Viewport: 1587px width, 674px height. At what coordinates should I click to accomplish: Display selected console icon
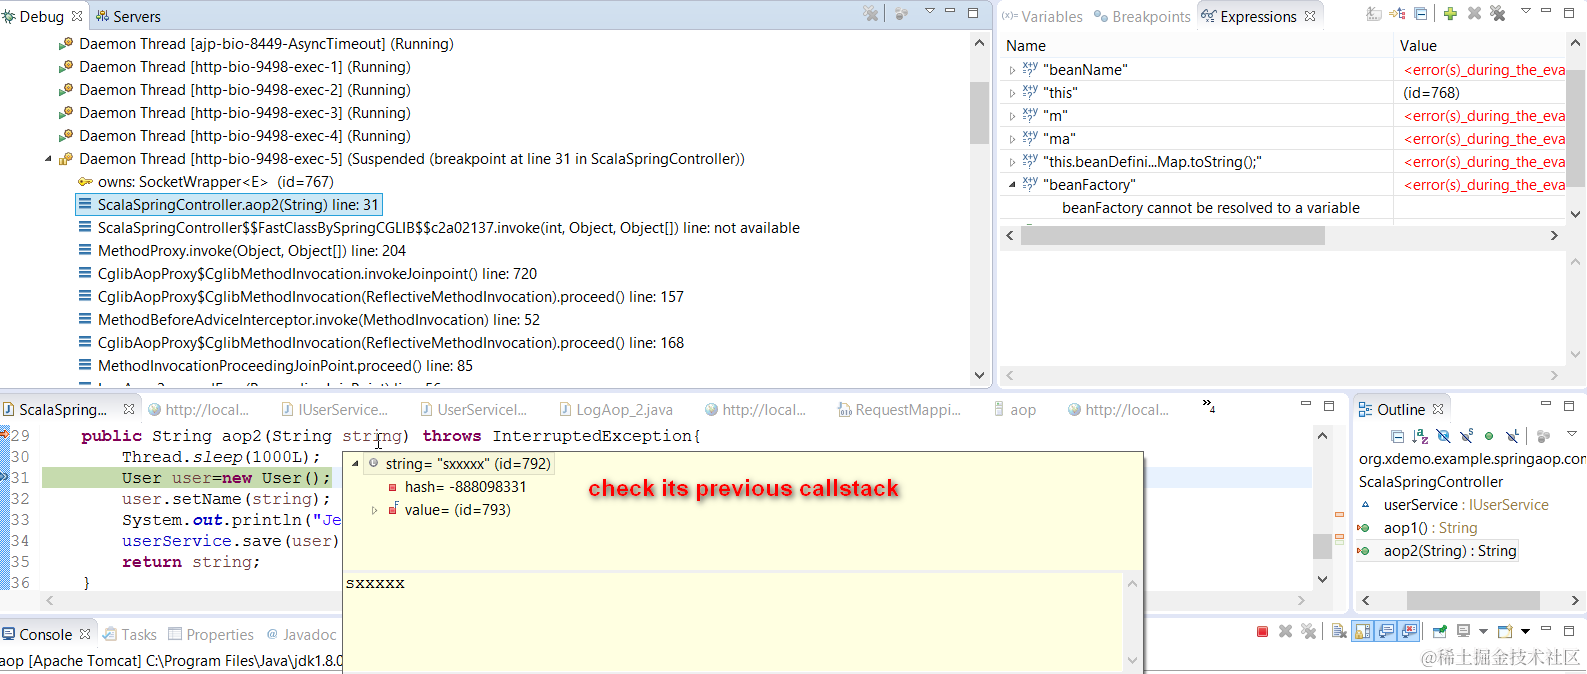pos(1463,631)
